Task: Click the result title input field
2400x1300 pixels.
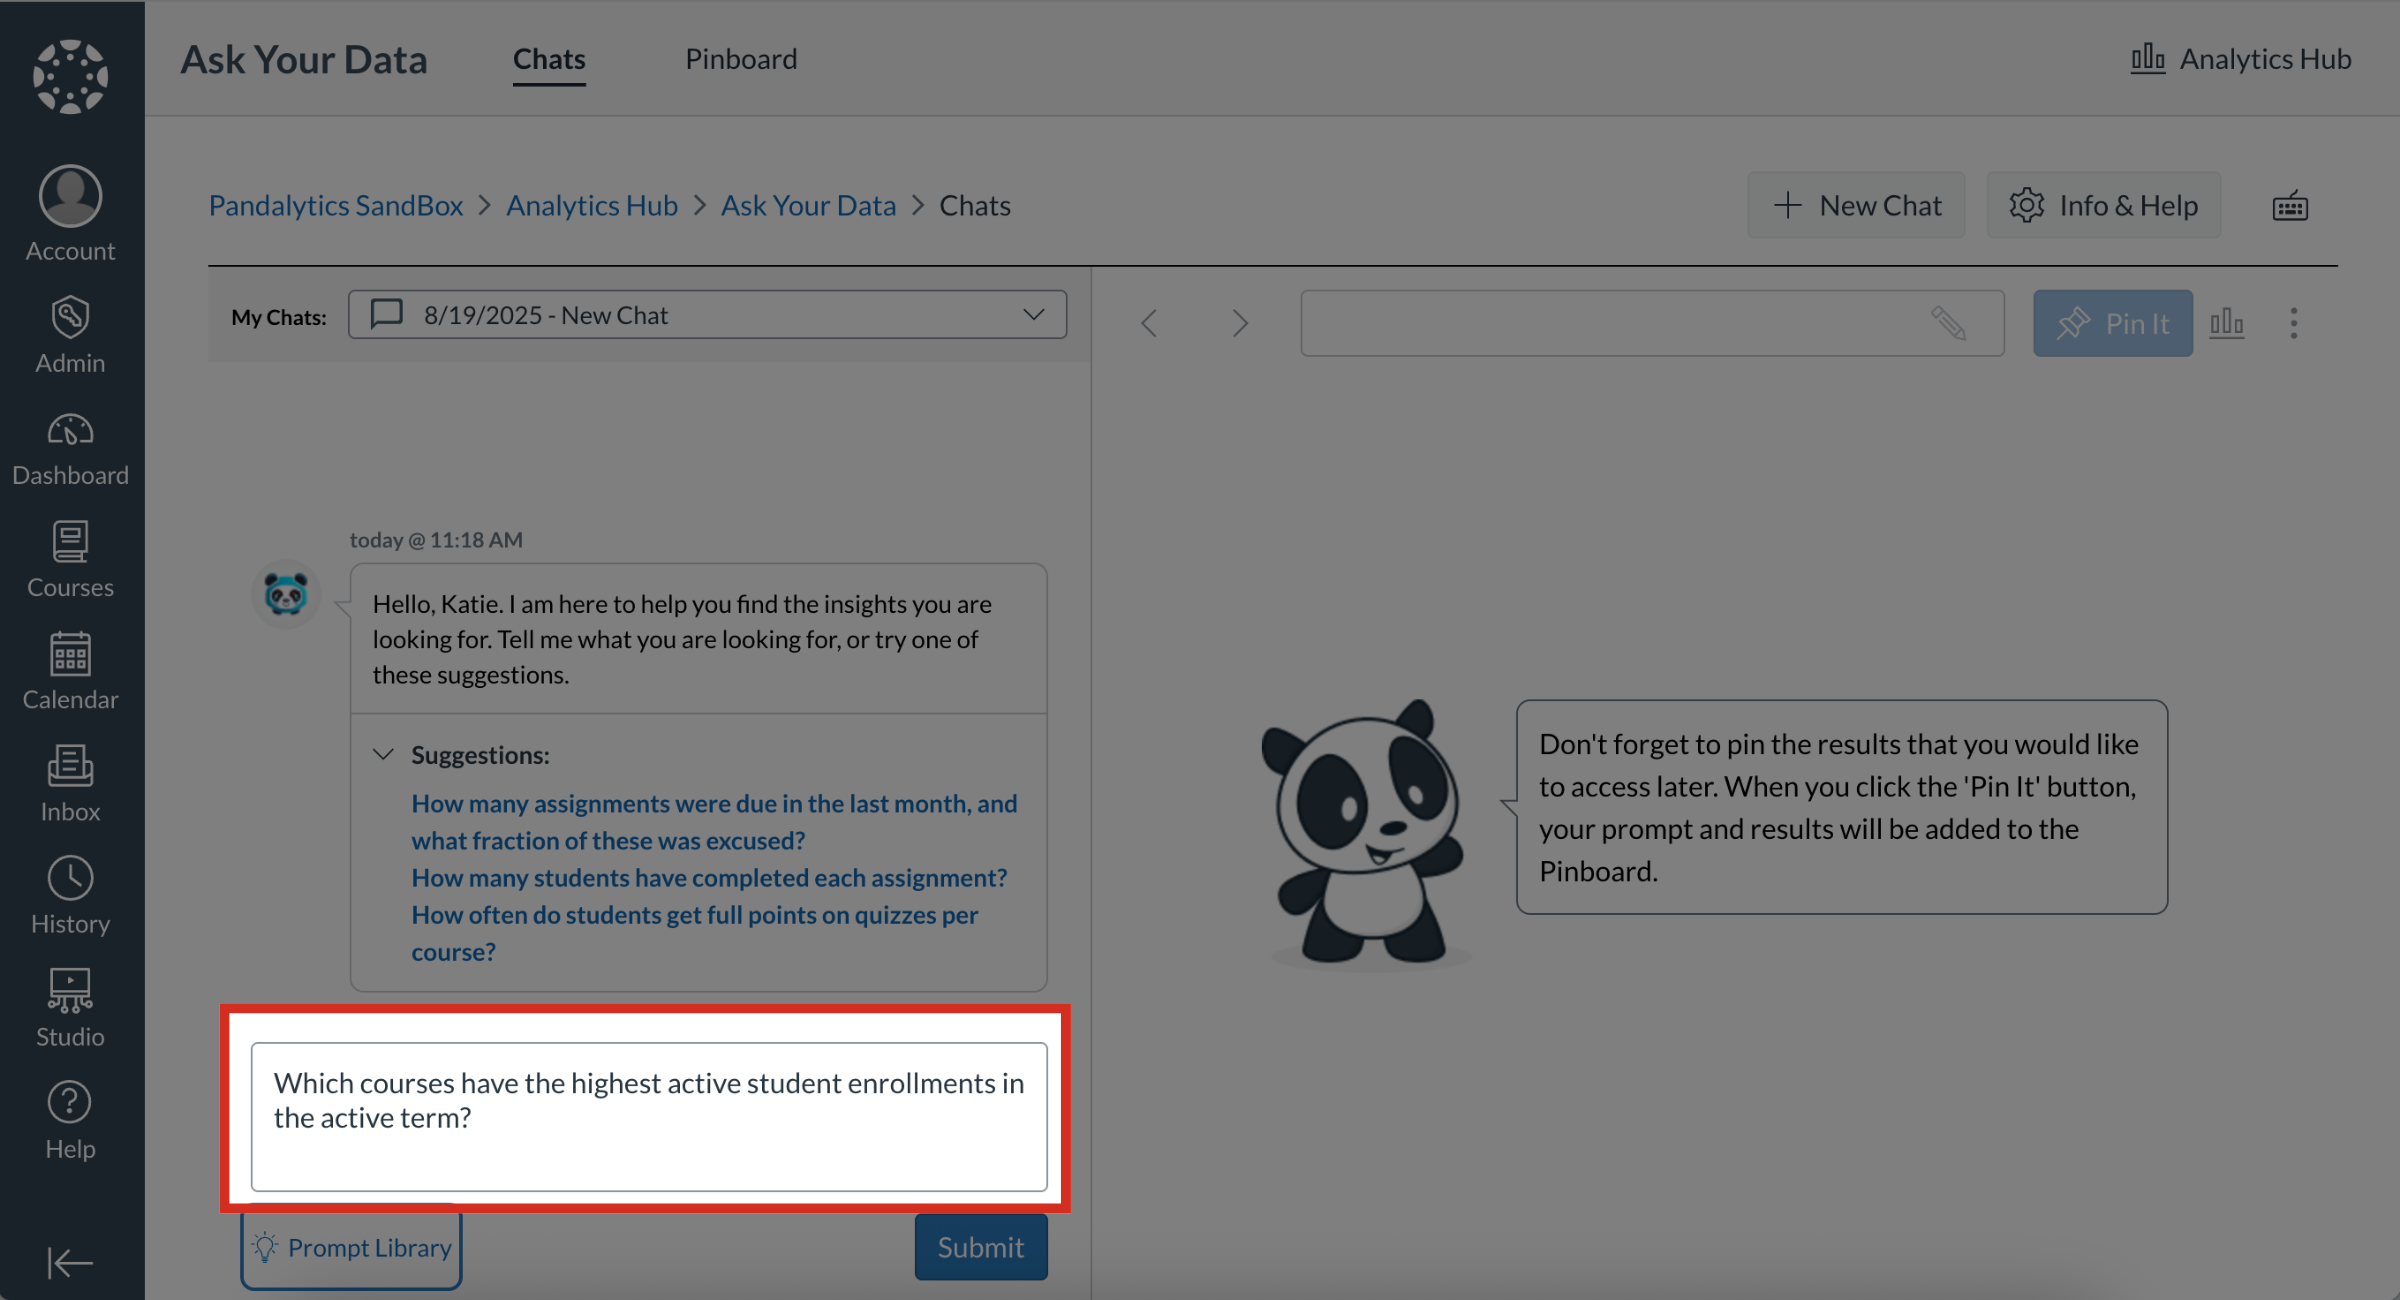Action: (x=1652, y=323)
